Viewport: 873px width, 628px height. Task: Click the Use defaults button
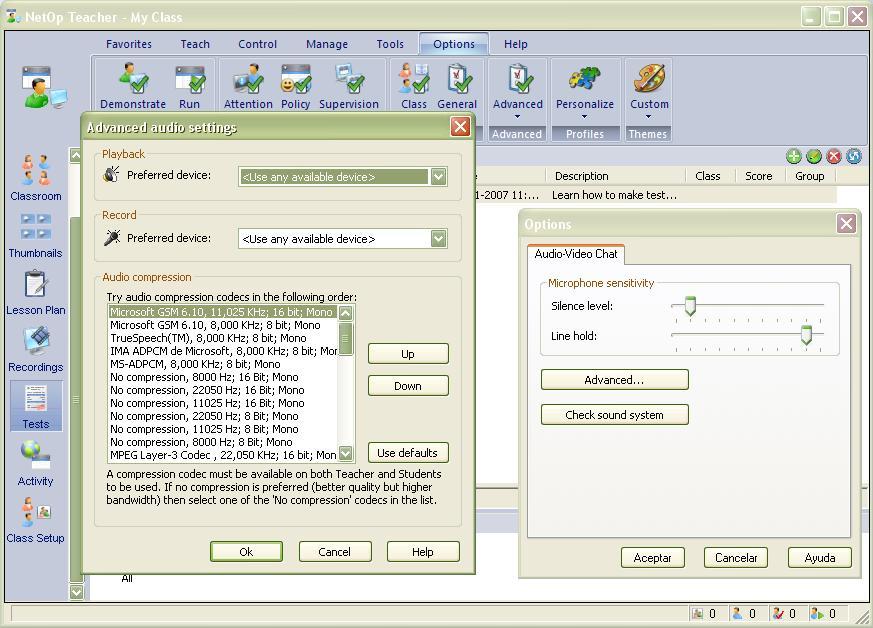point(408,453)
